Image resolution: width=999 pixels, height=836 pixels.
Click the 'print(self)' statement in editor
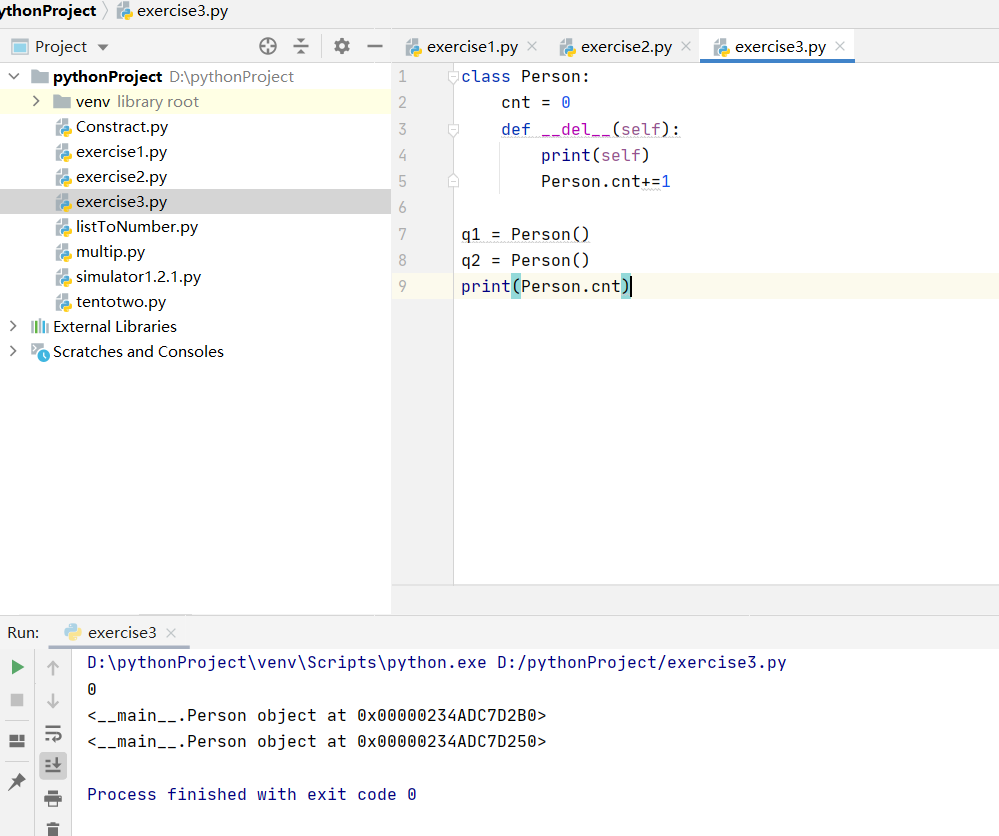point(595,155)
